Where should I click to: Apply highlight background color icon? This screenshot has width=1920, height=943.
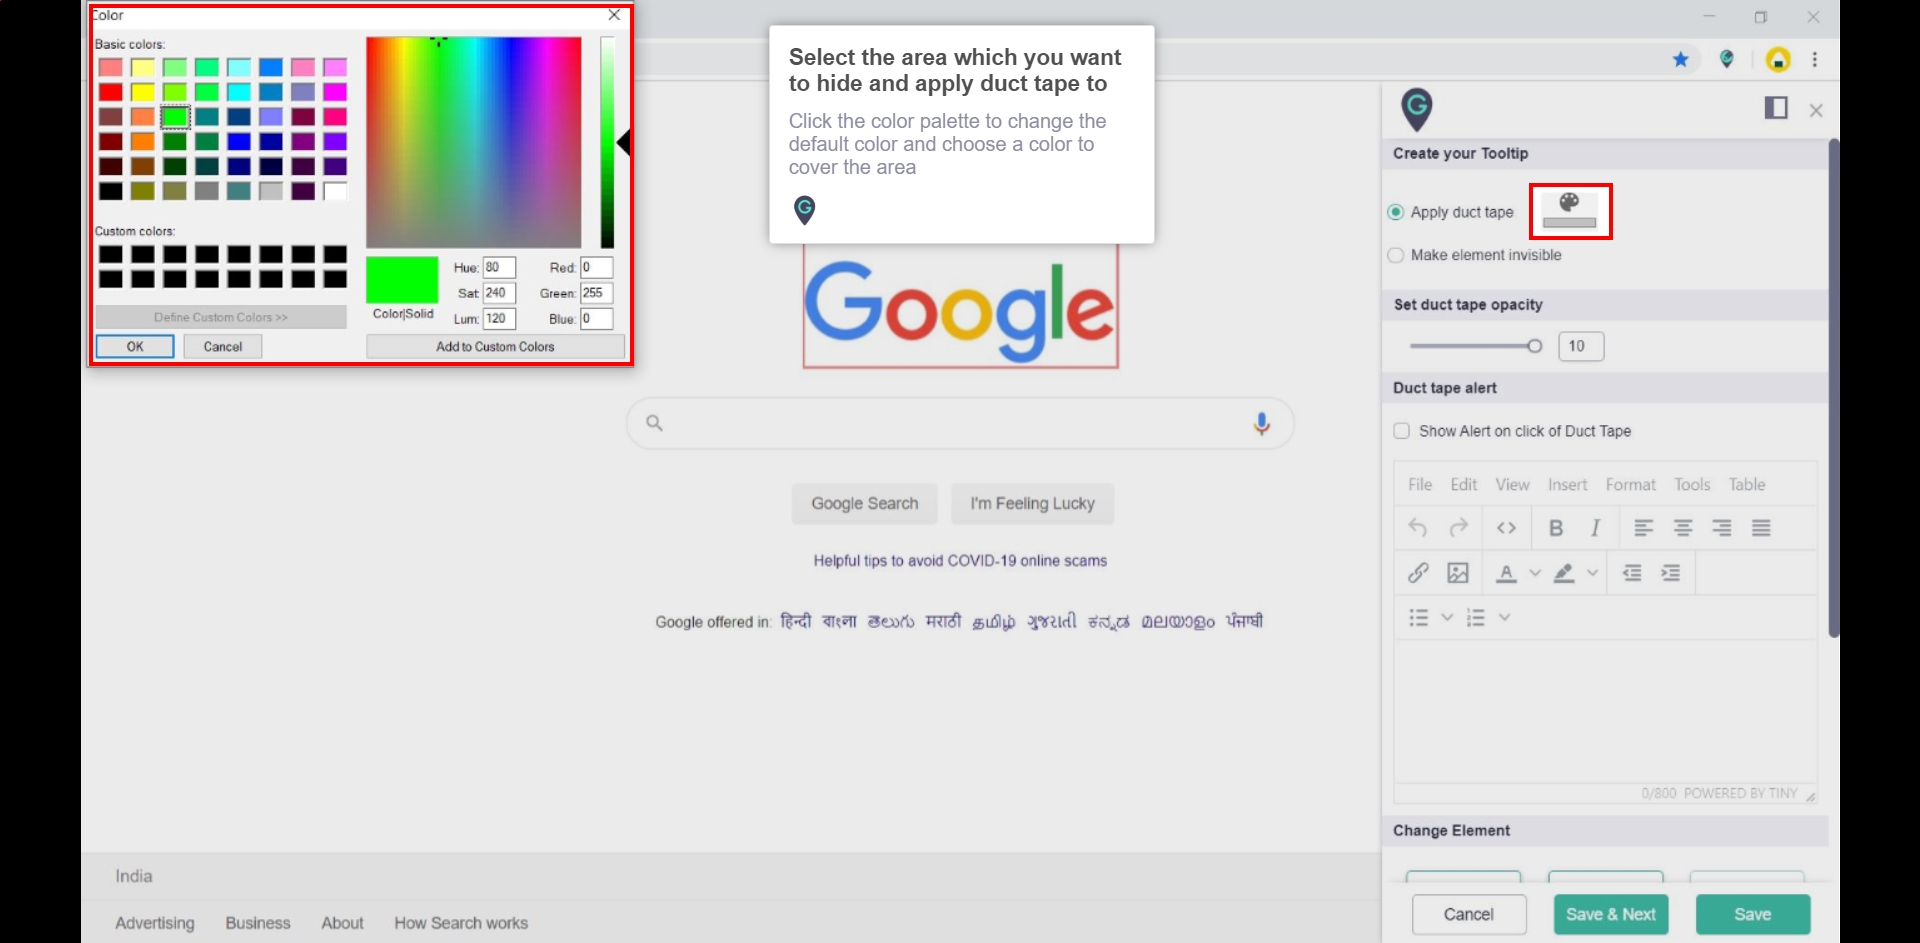pos(1565,573)
